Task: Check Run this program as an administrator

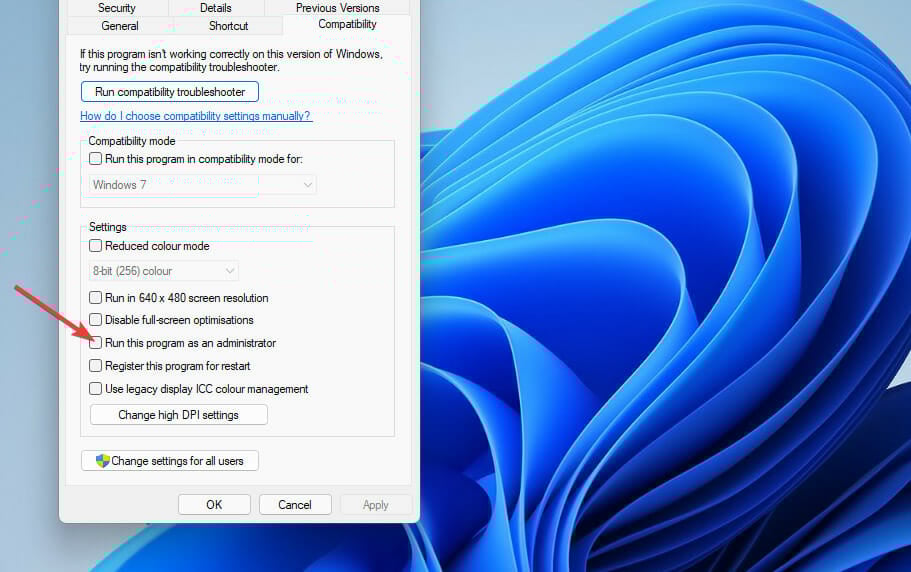Action: (x=95, y=343)
